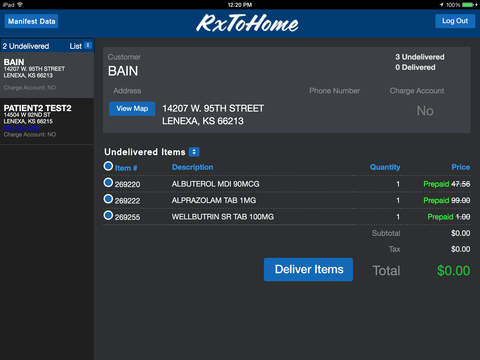Select the BAIN customer in sidebar
The width and height of the screenshot is (480, 360).
(x=47, y=75)
